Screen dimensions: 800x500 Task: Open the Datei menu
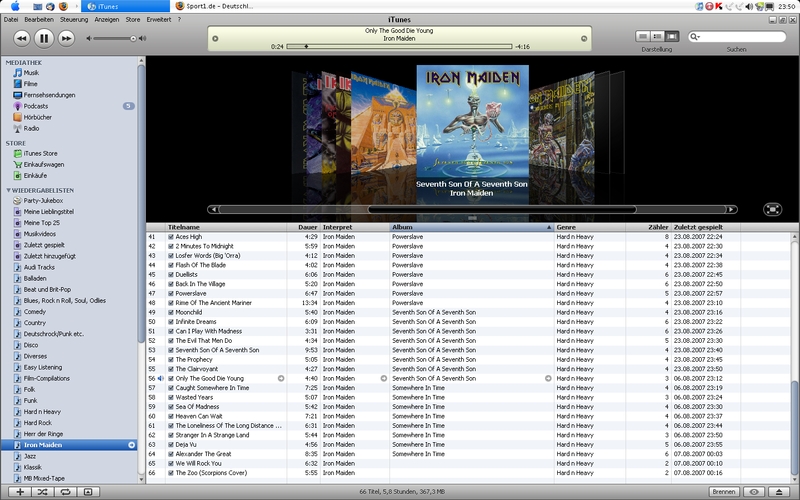pyautogui.click(x=11, y=19)
